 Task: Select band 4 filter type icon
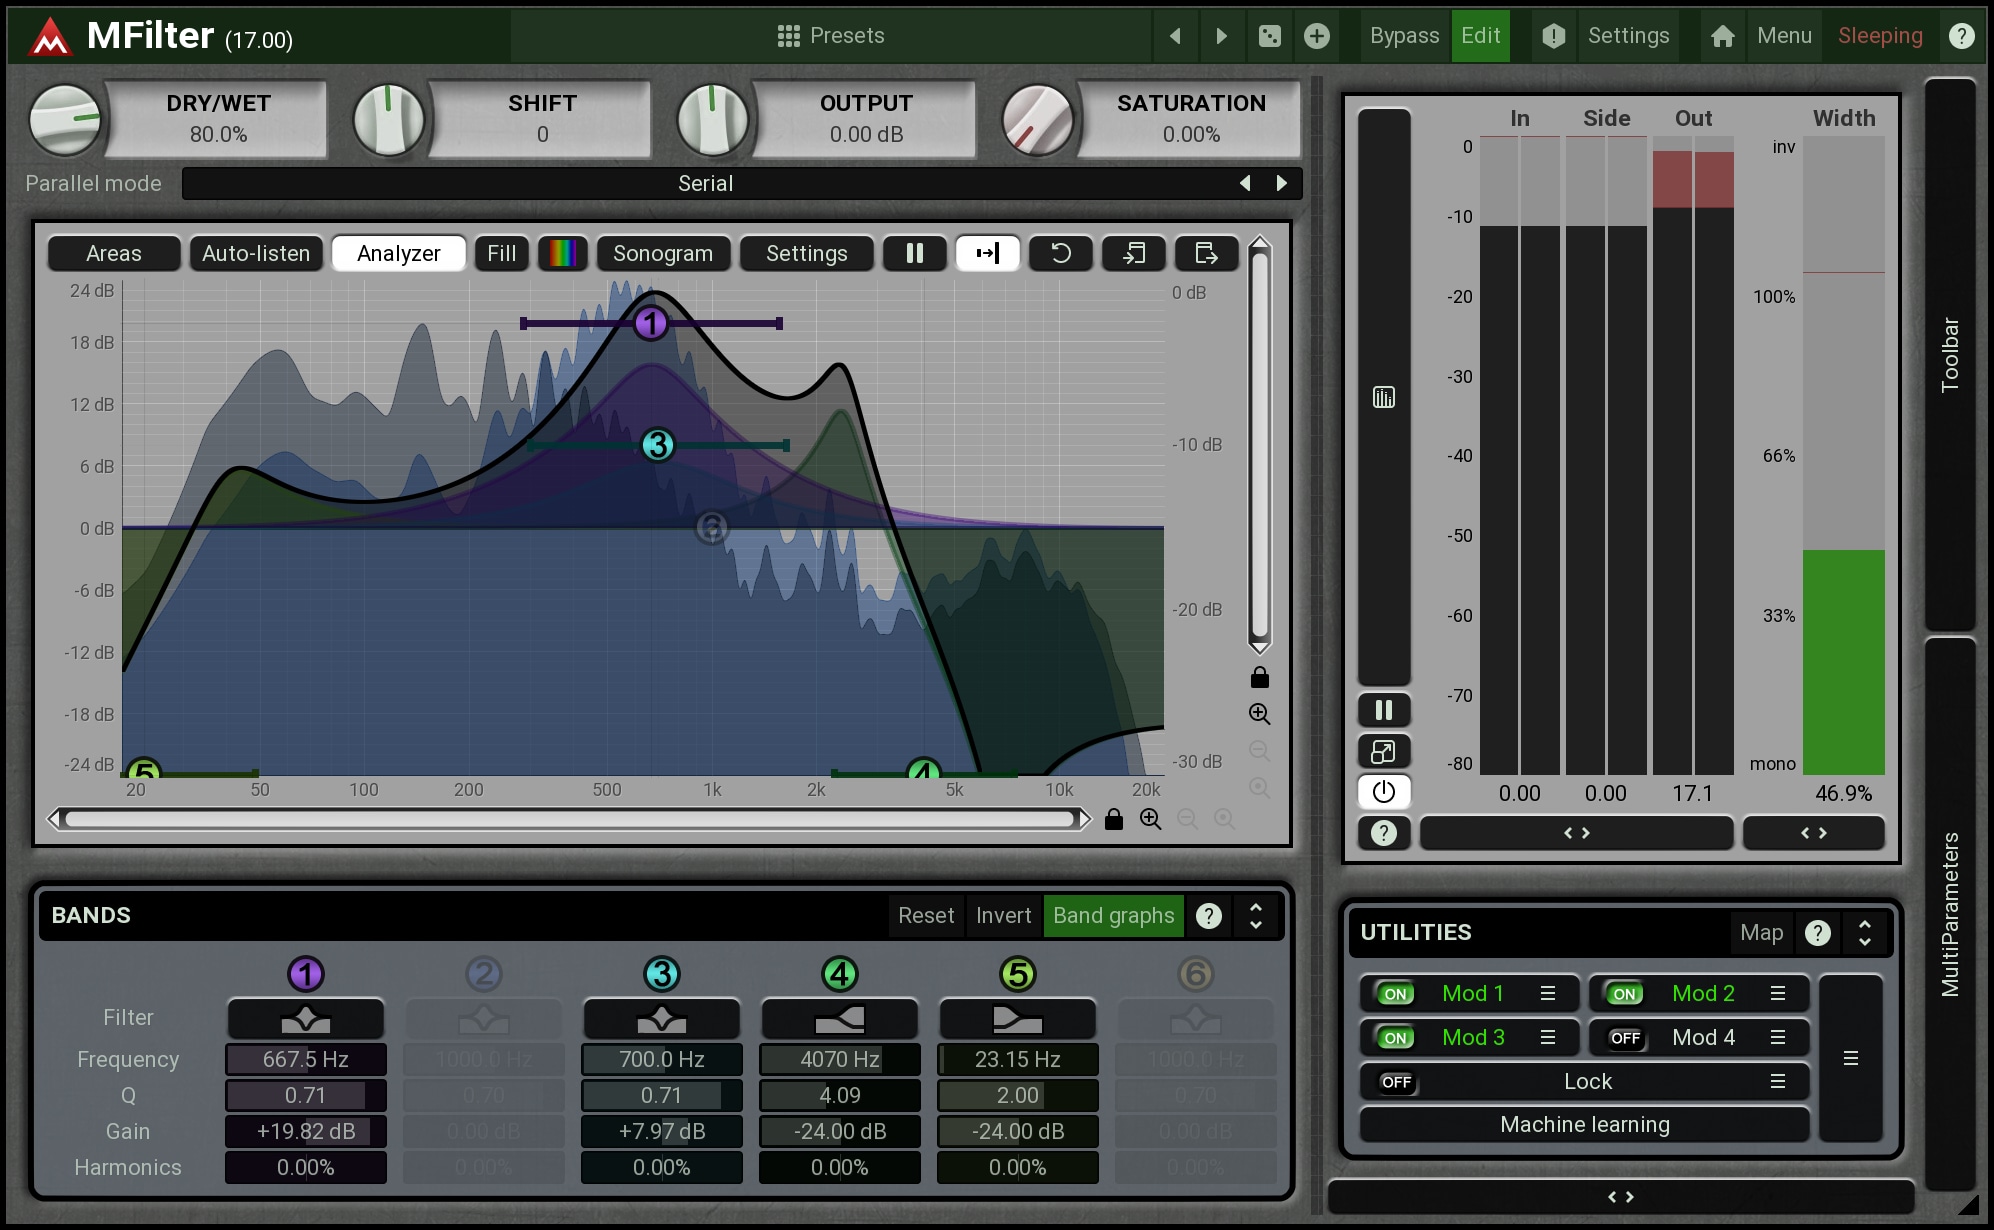tap(839, 1019)
